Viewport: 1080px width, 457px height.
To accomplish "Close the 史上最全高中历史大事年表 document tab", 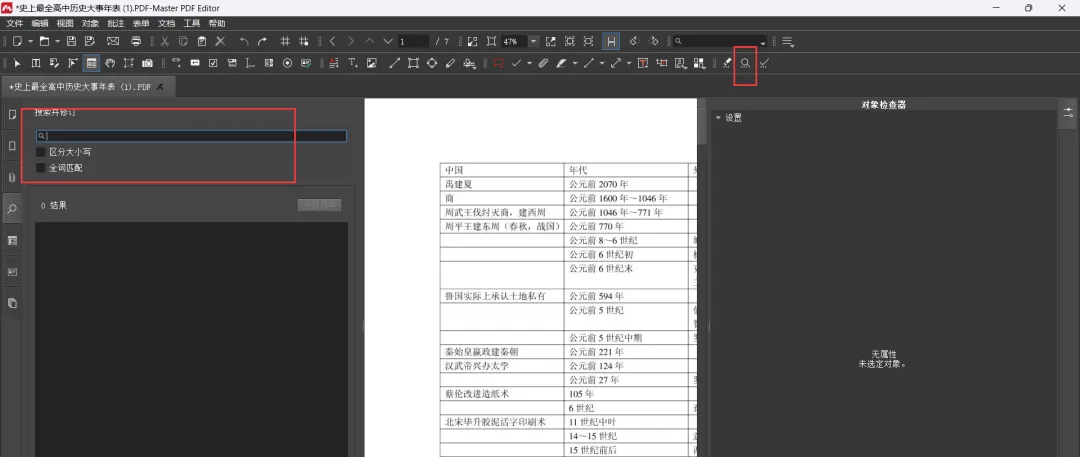I will (160, 87).
